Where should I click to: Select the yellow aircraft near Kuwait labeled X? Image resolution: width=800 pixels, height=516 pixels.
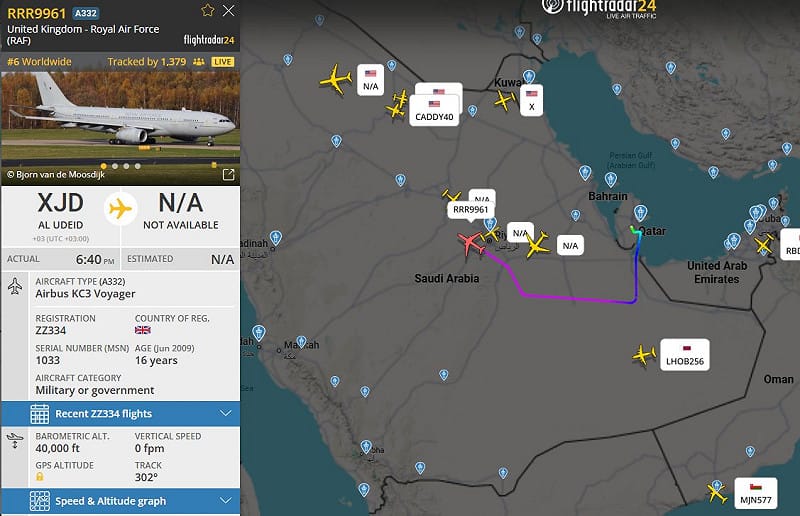(504, 100)
